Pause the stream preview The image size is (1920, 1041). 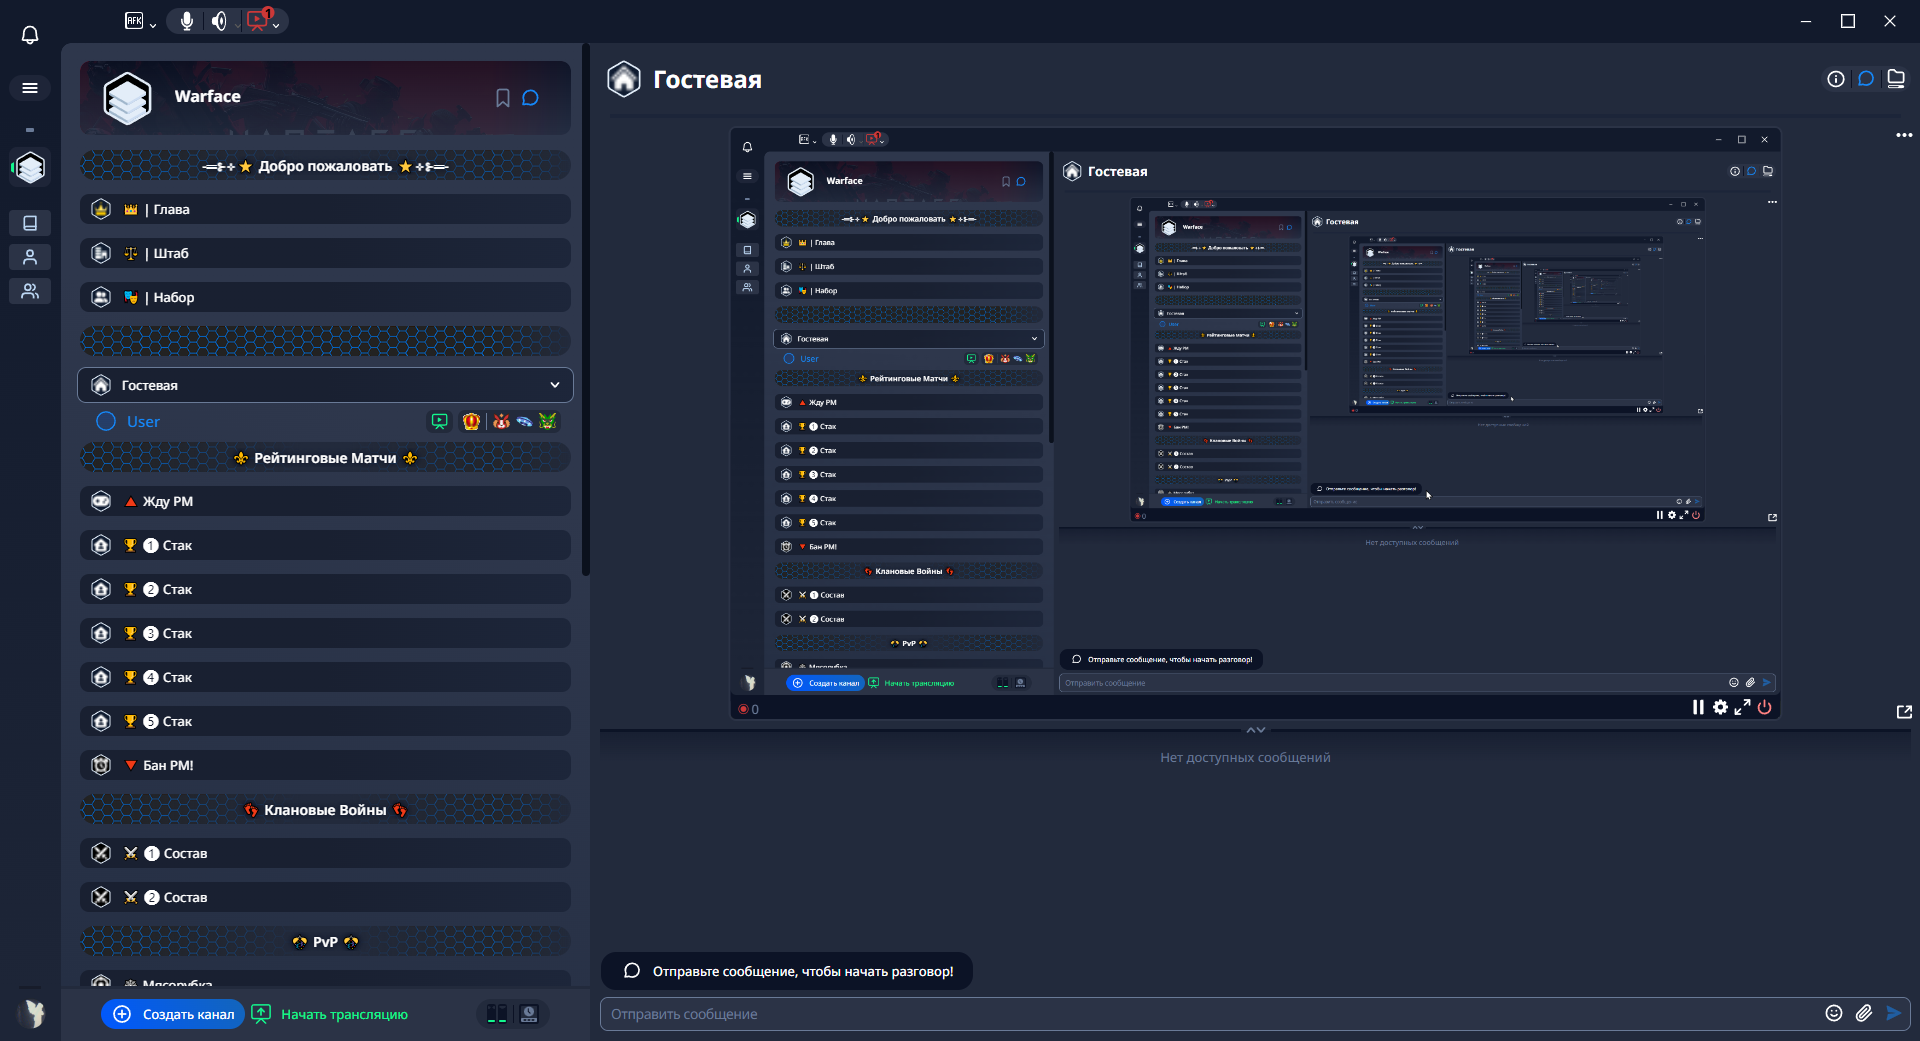coord(1698,707)
